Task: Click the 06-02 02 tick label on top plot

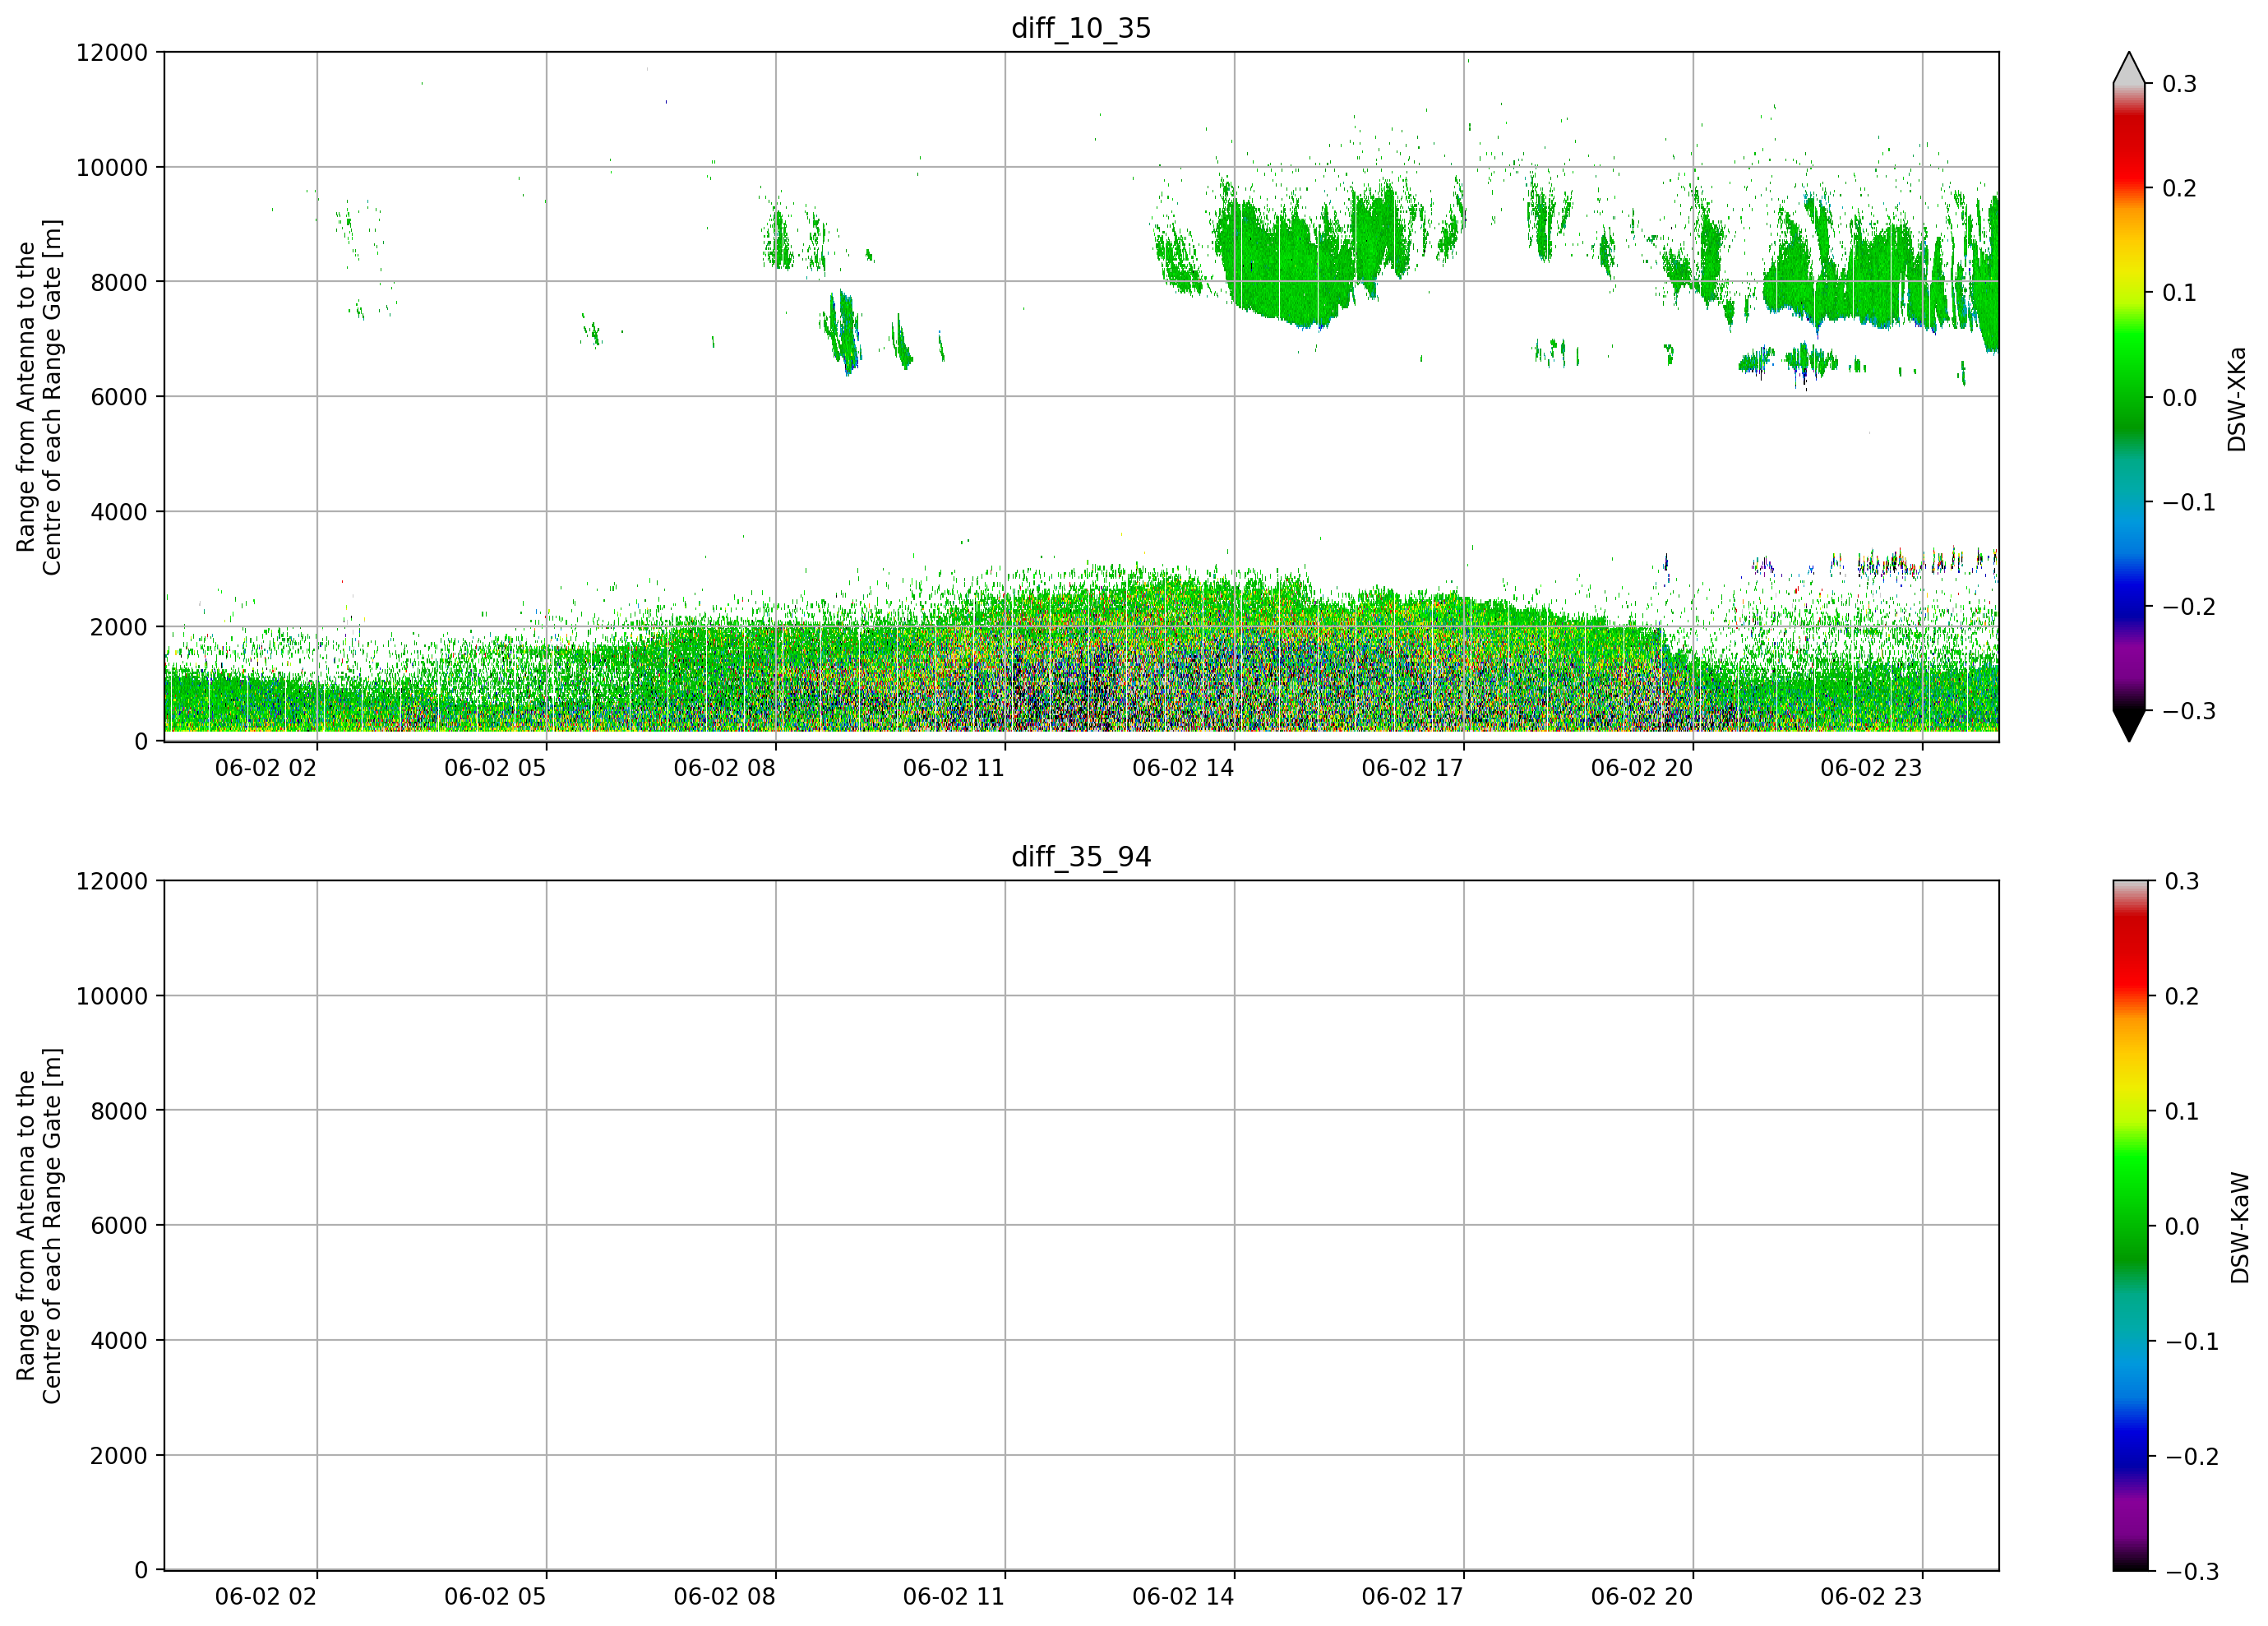Action: coord(265,768)
